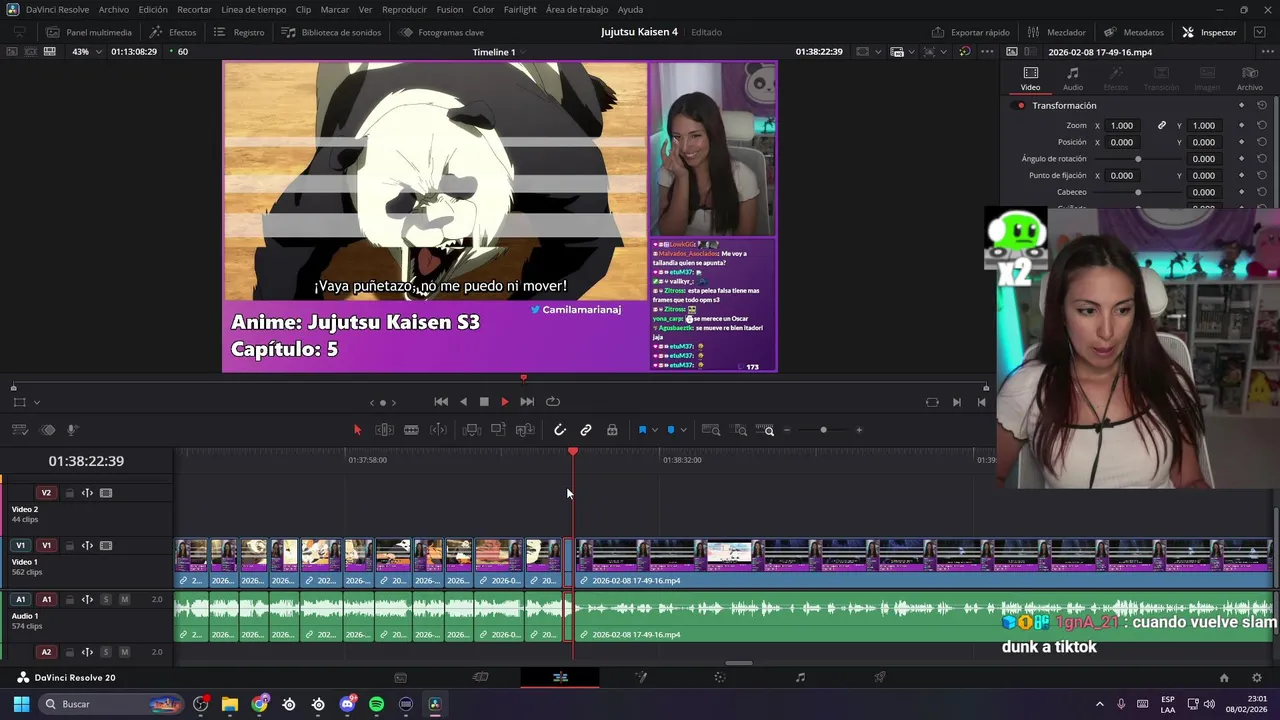Toggle auto track selector on Audio 1
Screen dimensions: 1280x720
[x=87, y=600]
